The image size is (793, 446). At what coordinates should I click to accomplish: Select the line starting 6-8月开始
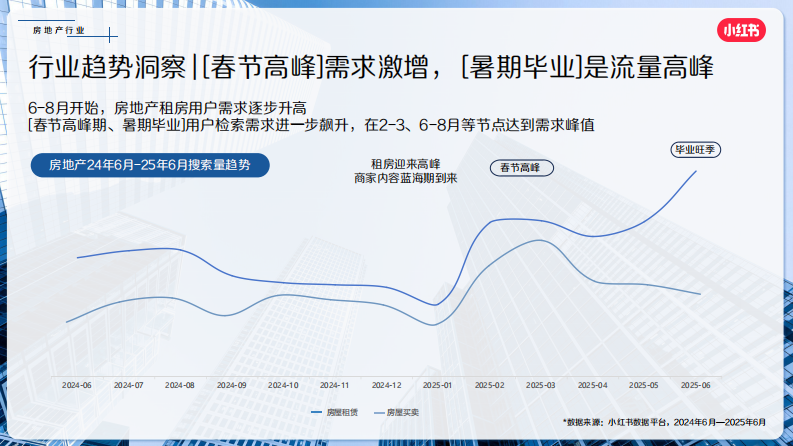[167, 108]
